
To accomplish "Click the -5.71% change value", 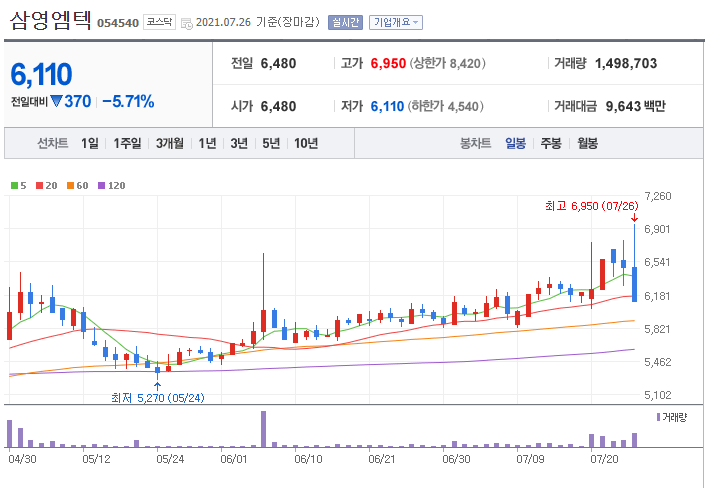I will 128,102.
